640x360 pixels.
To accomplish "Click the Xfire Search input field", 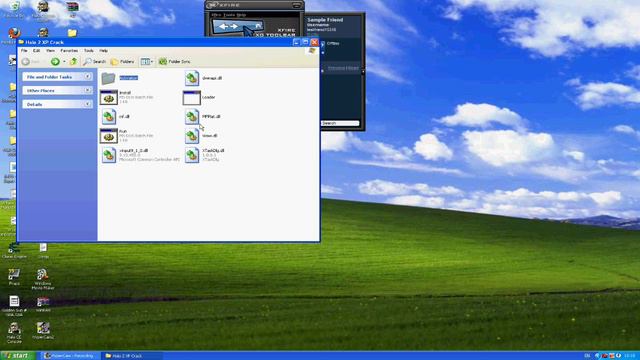I will [340, 123].
